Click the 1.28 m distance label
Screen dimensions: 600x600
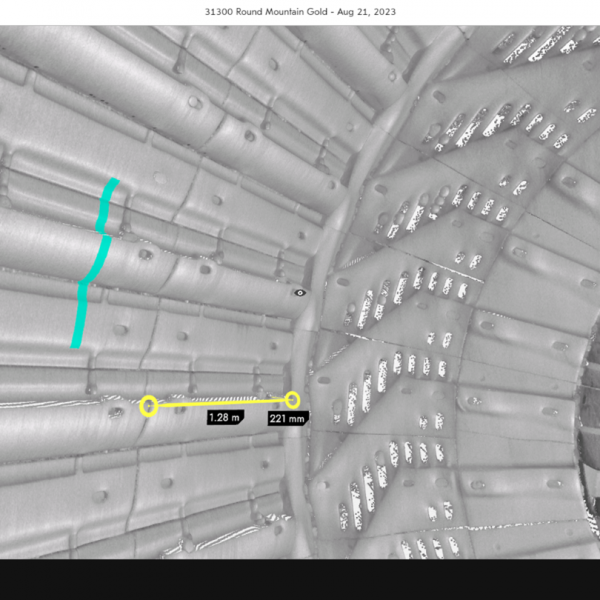[224, 416]
